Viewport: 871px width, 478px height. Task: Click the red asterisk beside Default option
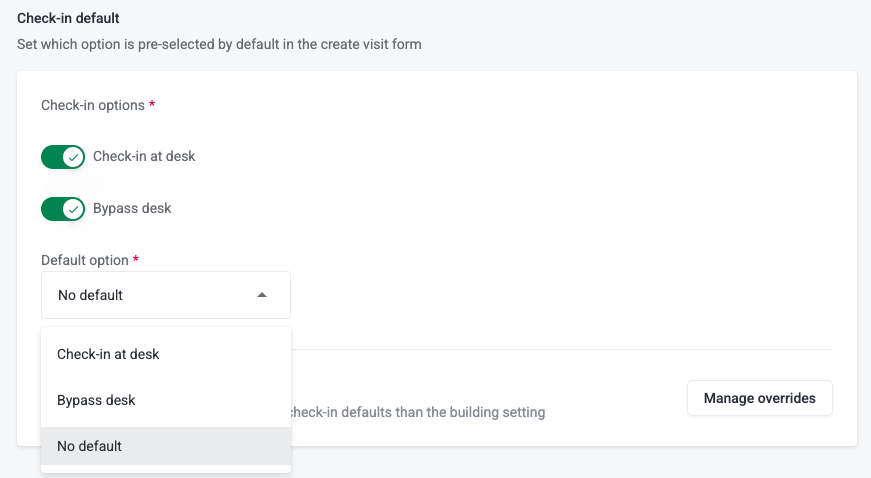[136, 260]
